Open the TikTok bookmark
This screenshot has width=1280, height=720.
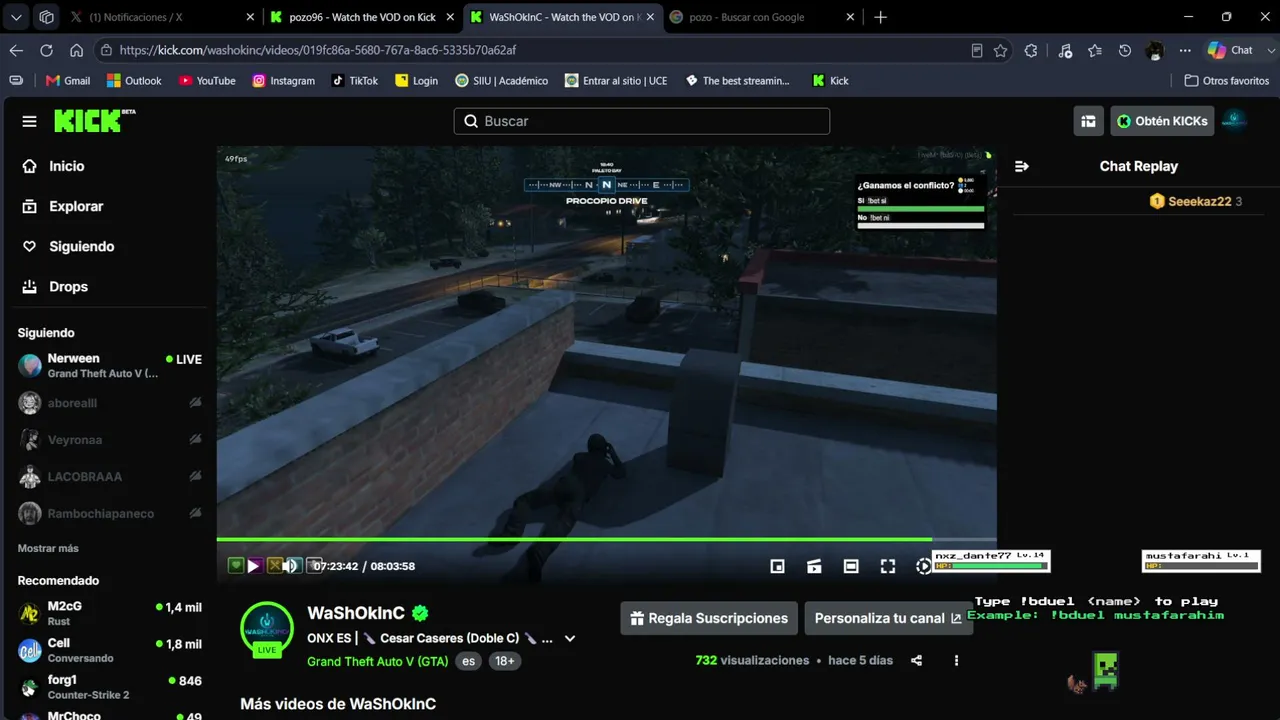click(x=355, y=81)
